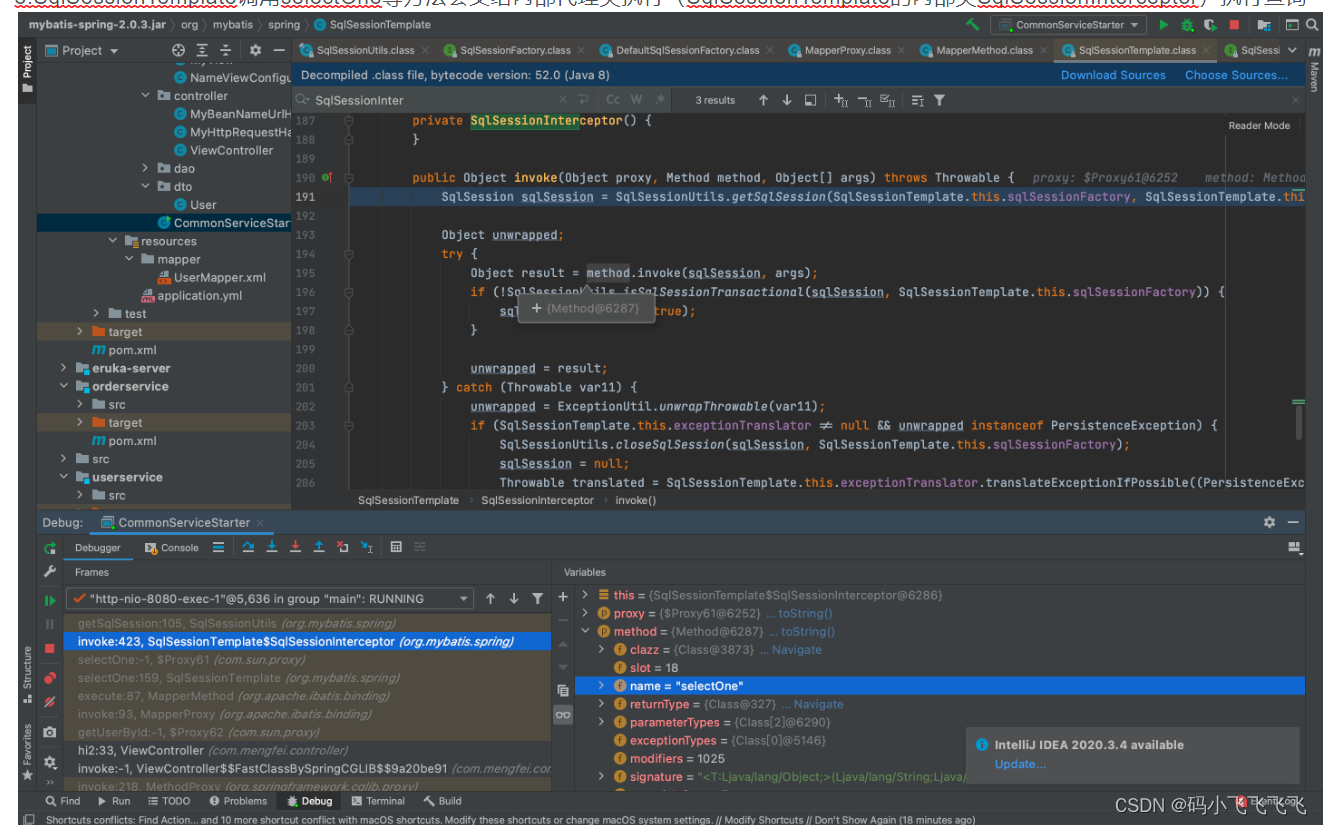Open UserMapper.xml in project tree
The width and height of the screenshot is (1323, 825).
pyautogui.click(x=211, y=278)
